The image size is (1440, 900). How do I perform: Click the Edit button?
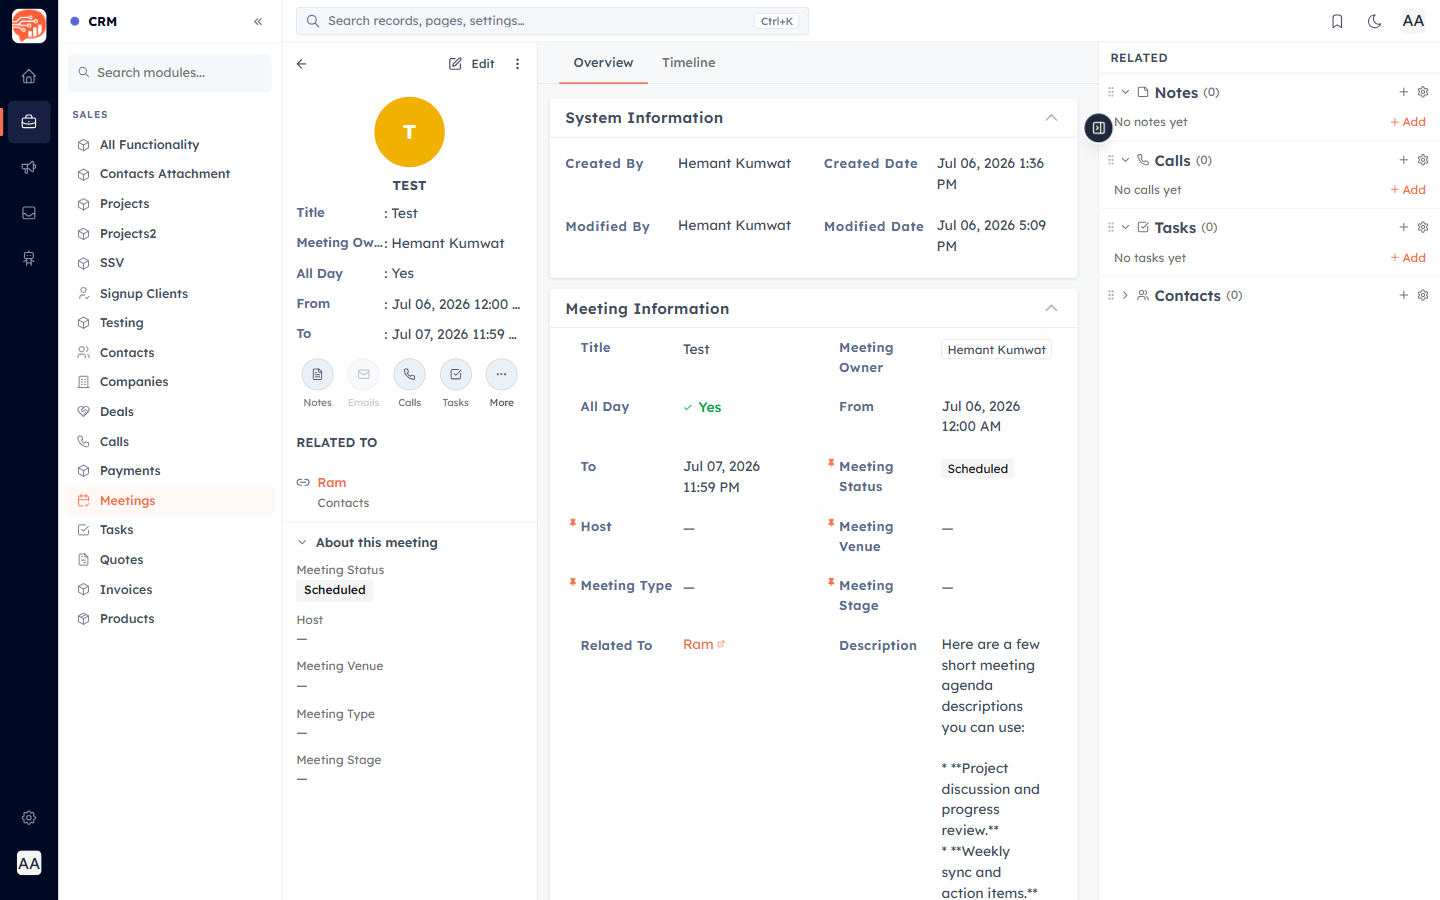point(472,64)
